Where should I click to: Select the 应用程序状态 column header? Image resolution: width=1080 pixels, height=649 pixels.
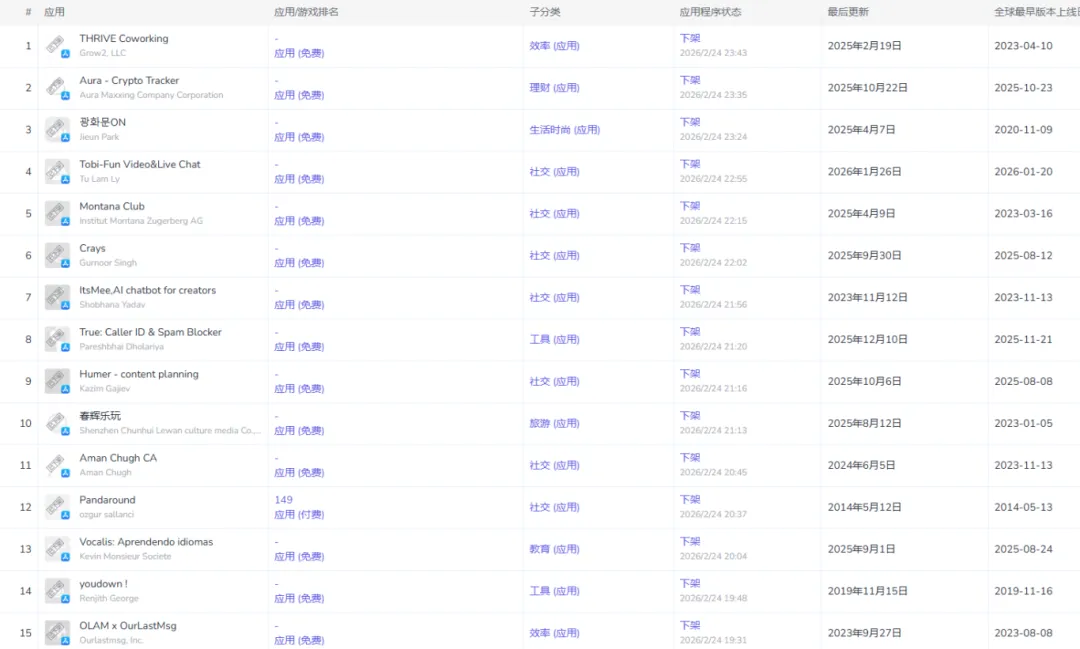[x=710, y=12]
